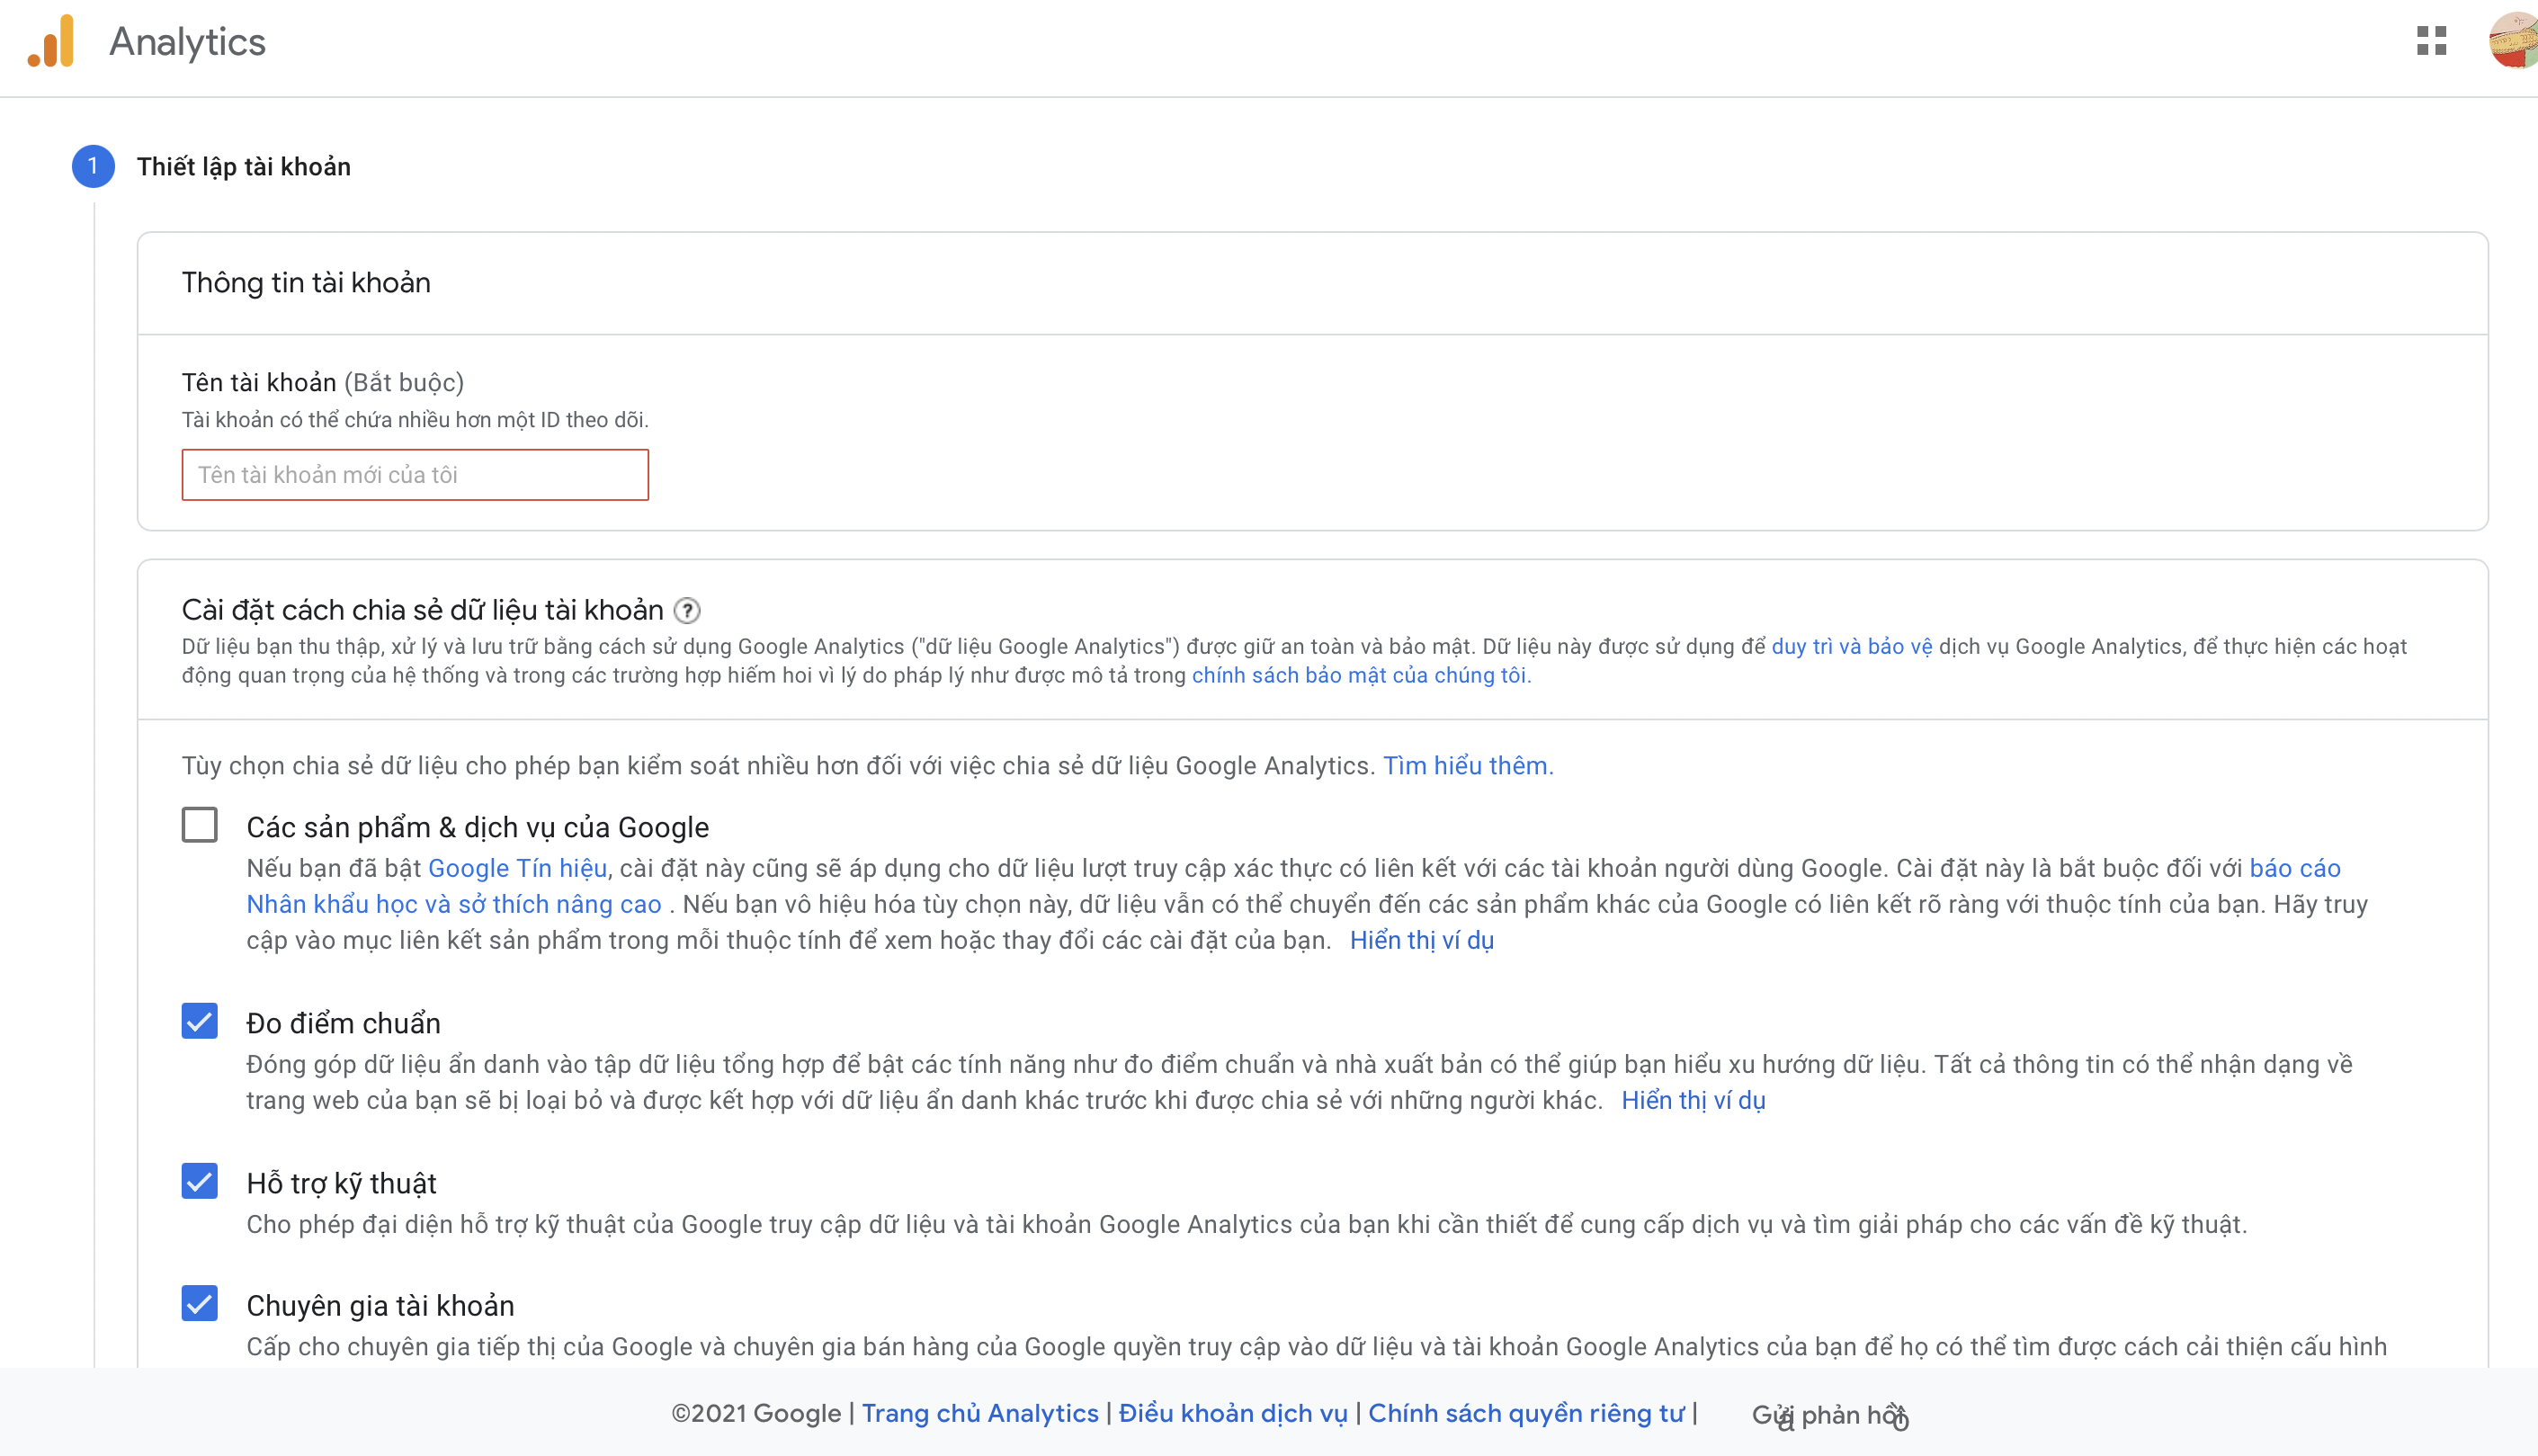Click the Chuyên gia tài khoản label
The width and height of the screenshot is (2538, 1456).
(x=380, y=1305)
